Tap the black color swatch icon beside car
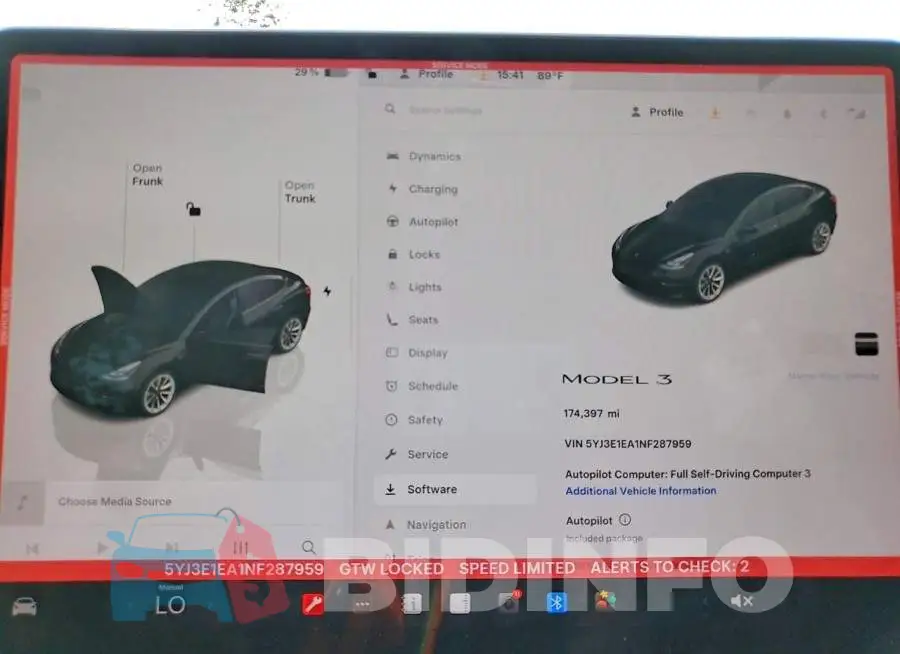Screen dimensions: 900x654 866,344
